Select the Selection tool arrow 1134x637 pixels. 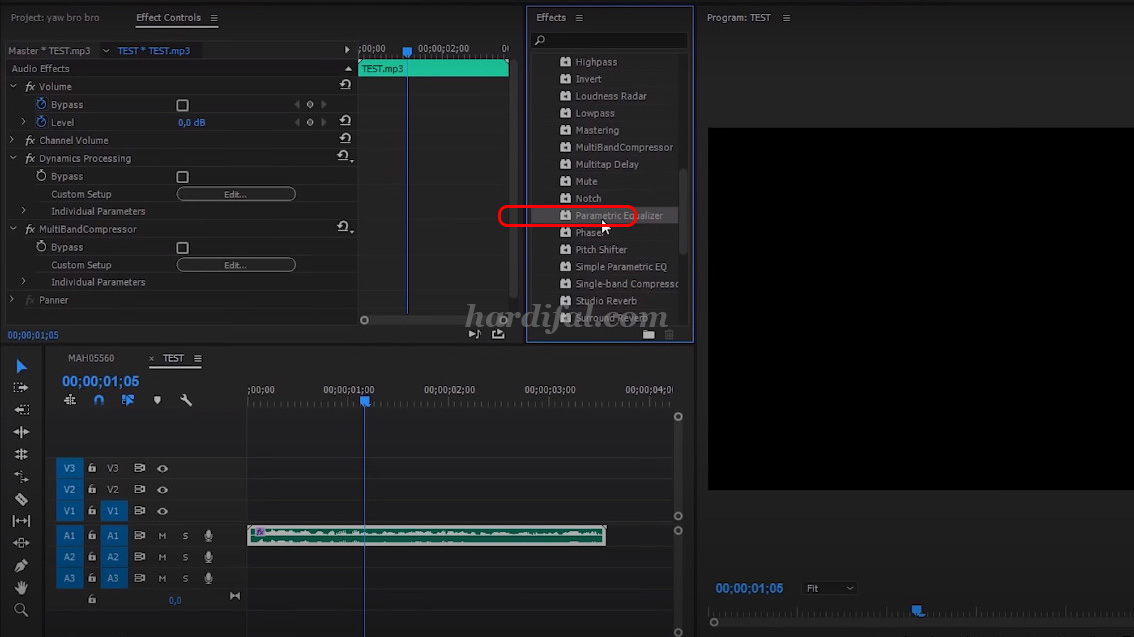tap(21, 367)
